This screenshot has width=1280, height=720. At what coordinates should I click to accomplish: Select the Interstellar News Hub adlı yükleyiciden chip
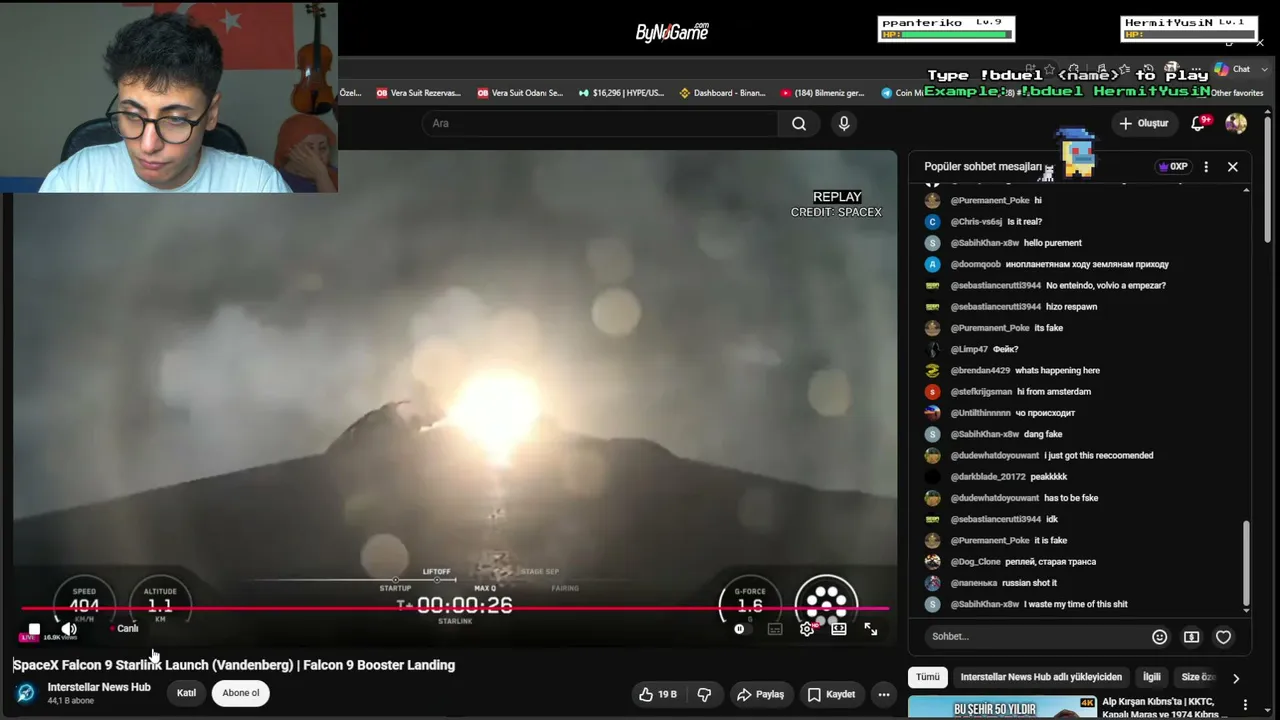pyautogui.click(x=1041, y=677)
